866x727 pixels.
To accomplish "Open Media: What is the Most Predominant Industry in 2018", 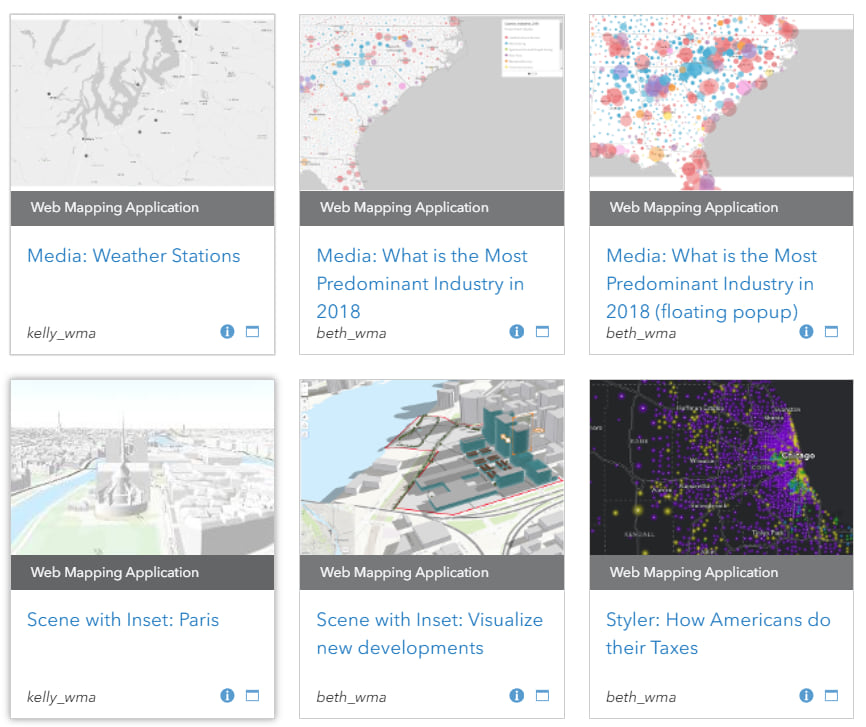I will [x=422, y=283].
